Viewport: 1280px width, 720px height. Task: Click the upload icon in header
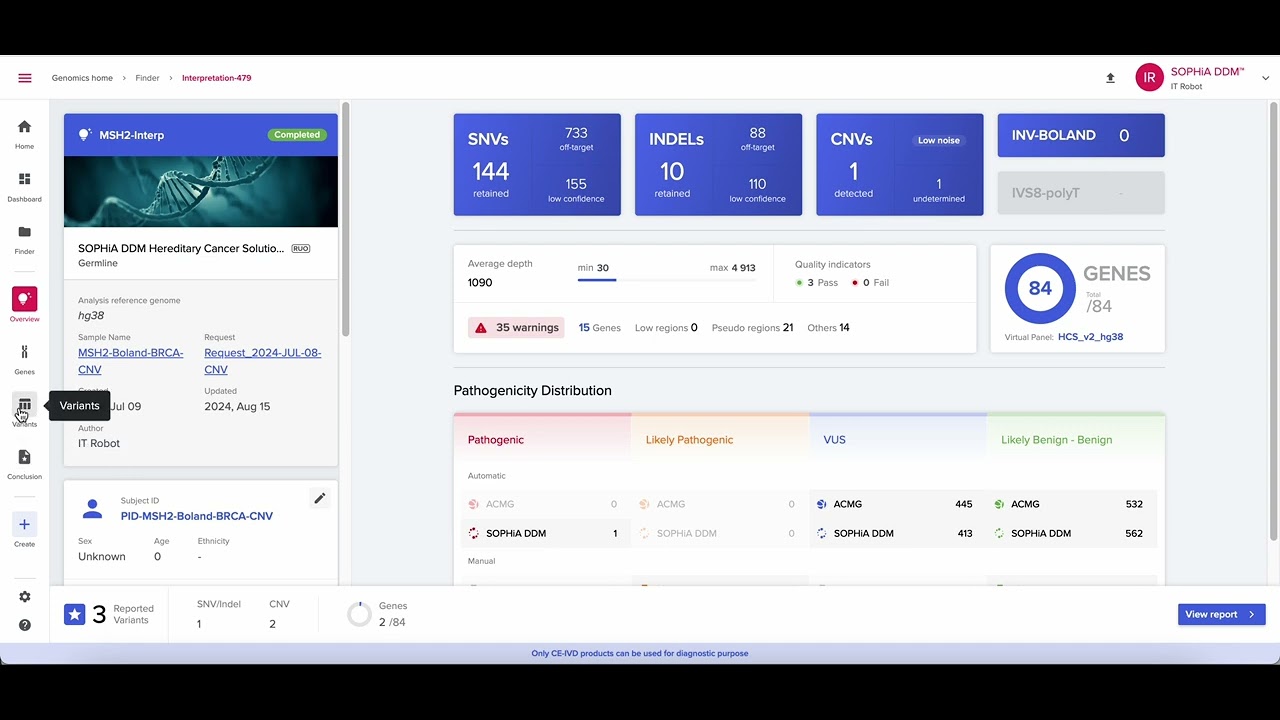click(x=1110, y=78)
